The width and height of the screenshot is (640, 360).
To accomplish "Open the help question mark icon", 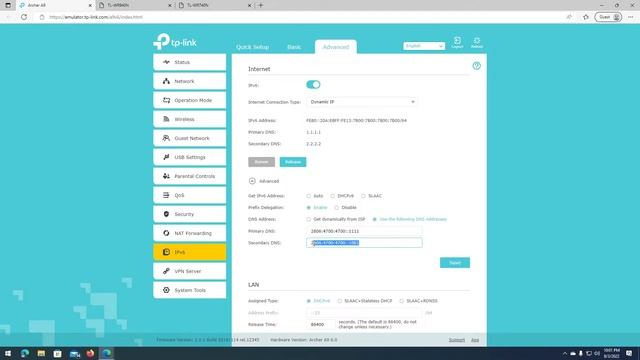I will [x=476, y=66].
